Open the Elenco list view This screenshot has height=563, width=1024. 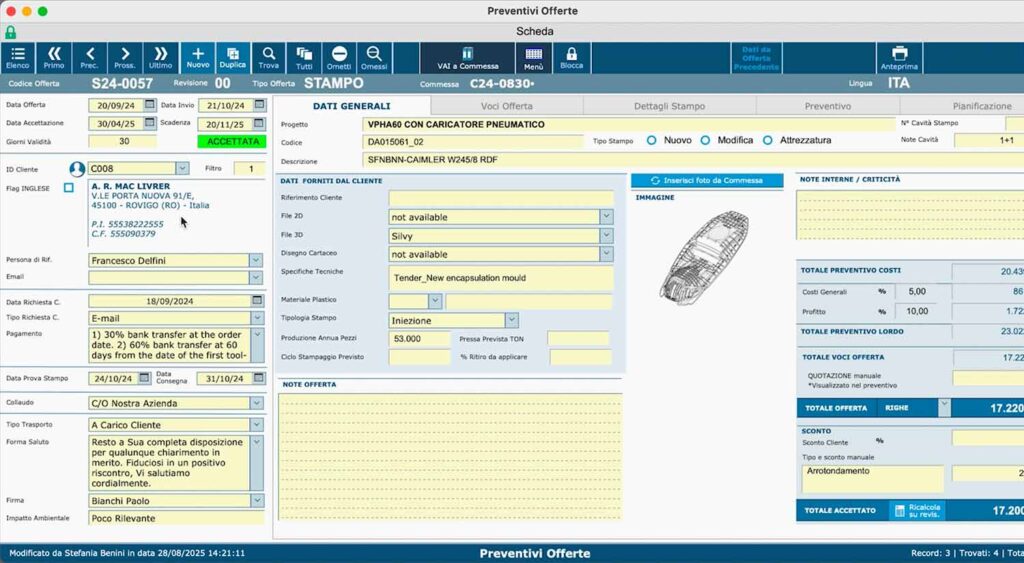(18, 58)
